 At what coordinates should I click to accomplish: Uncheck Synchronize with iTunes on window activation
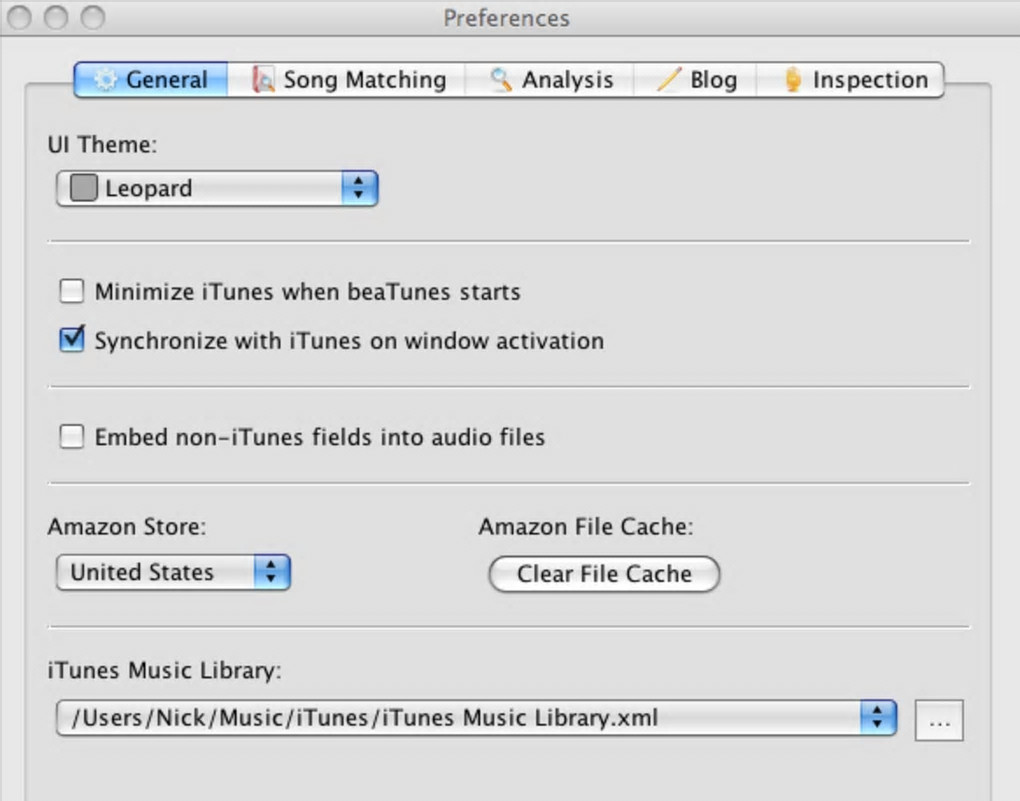pos(72,340)
